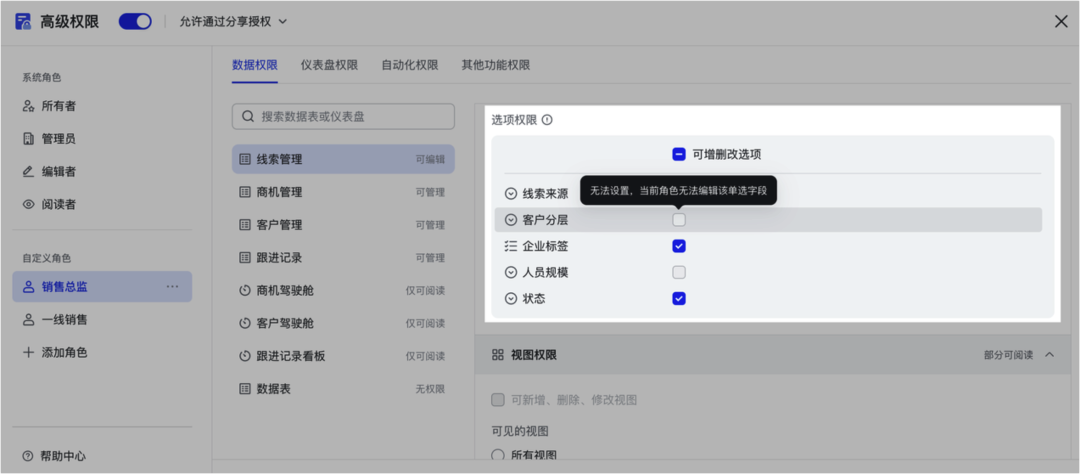Screen dimensions: 1080x474
Task: Select the 一线销售 custom role
Action: 102,320
